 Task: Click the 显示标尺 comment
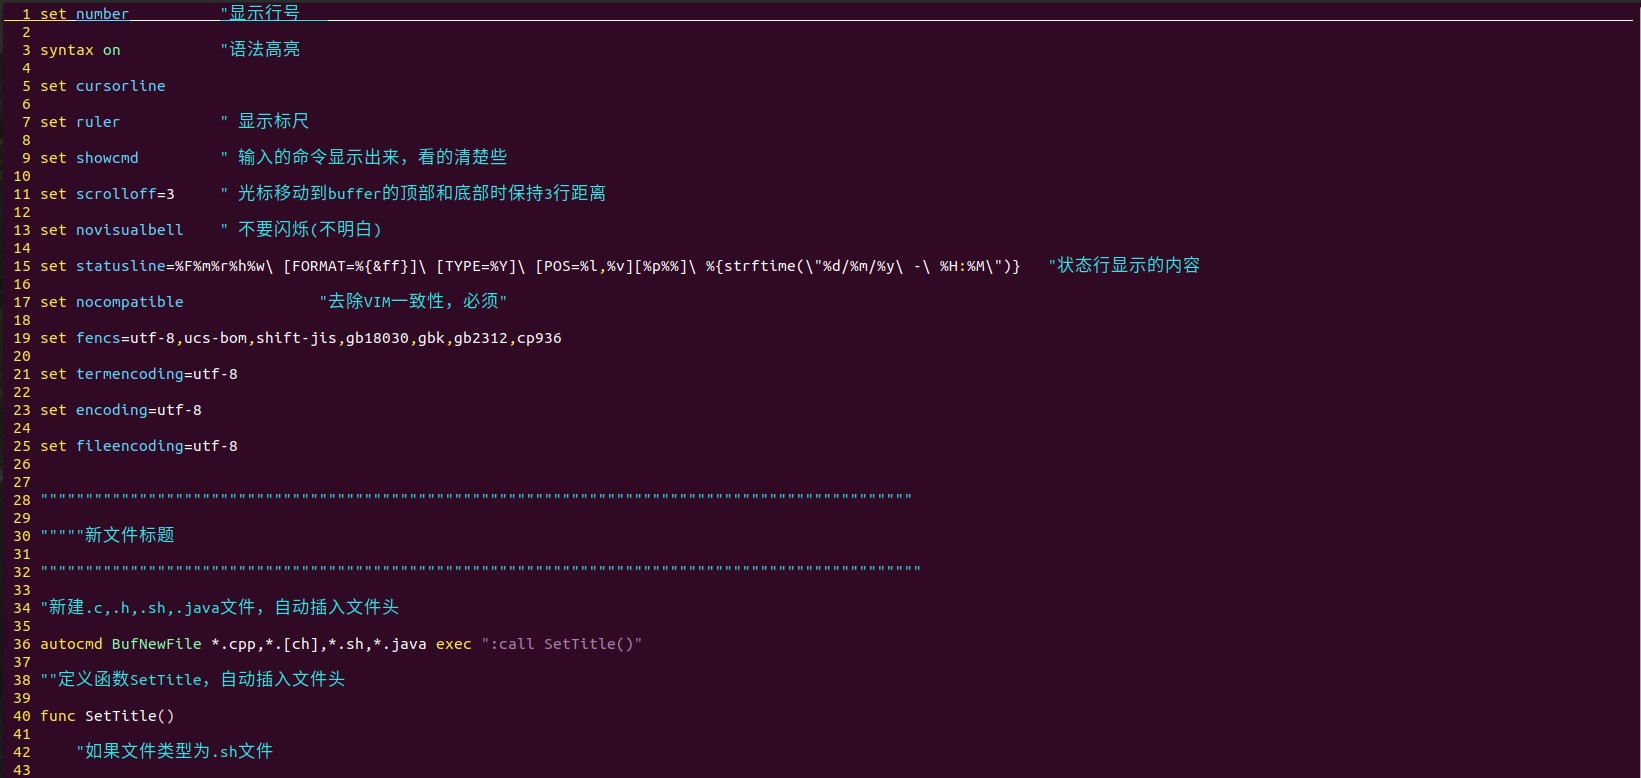265,121
